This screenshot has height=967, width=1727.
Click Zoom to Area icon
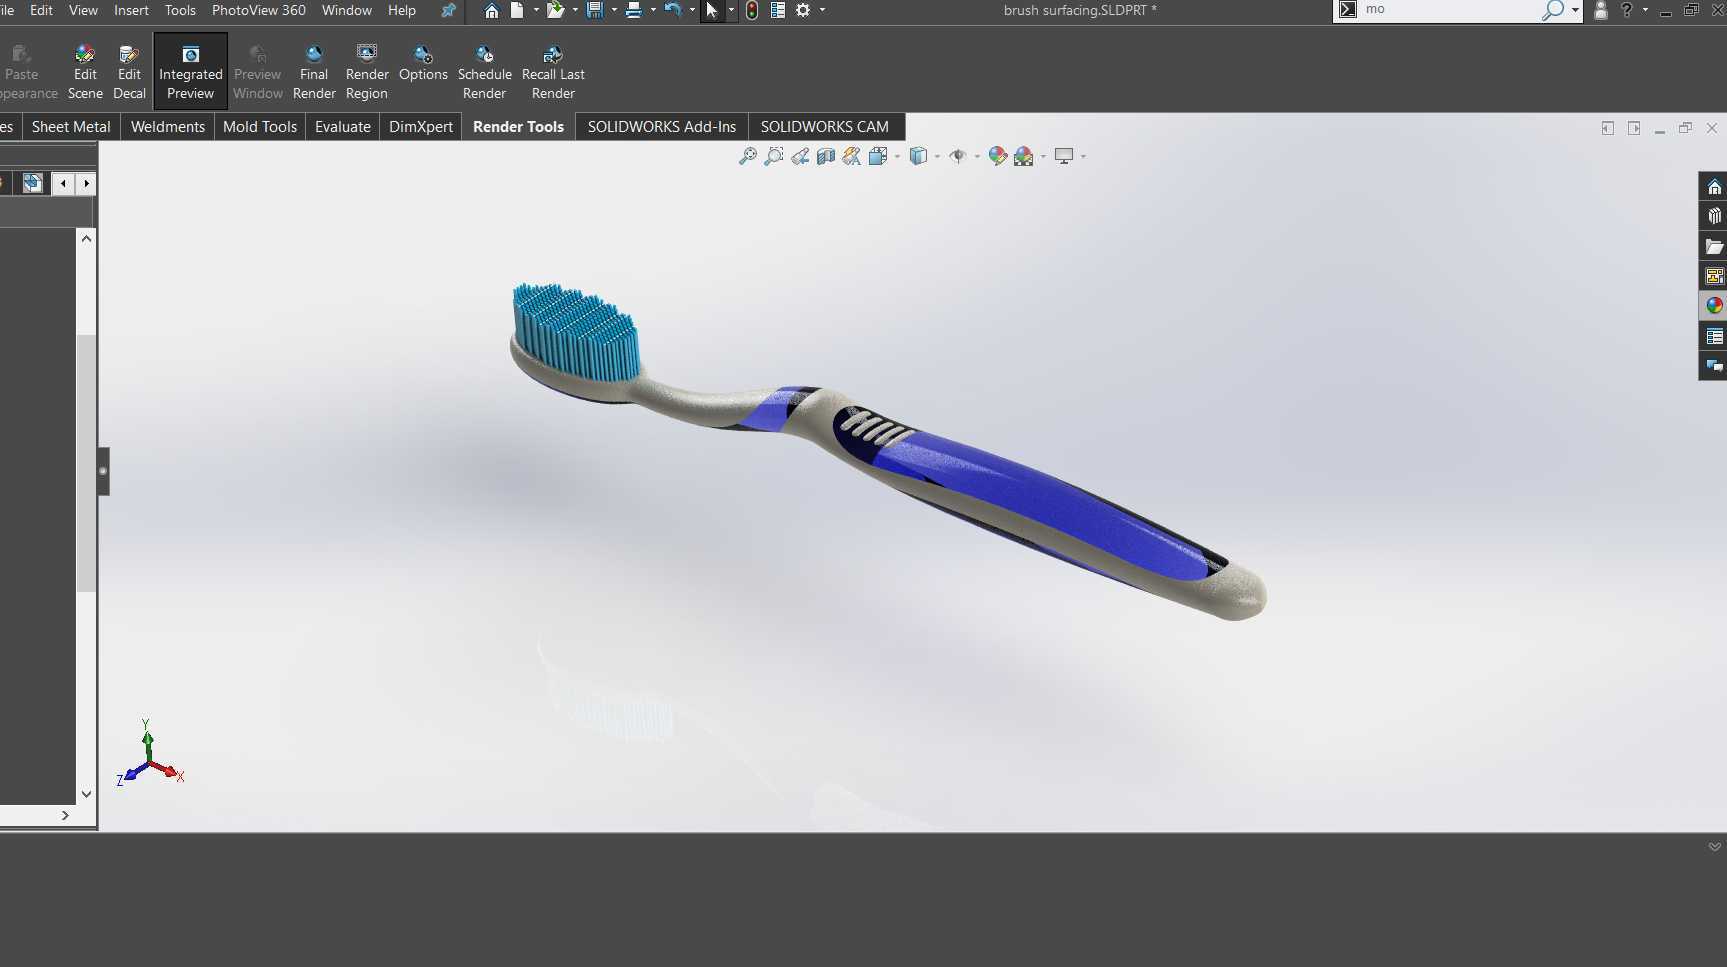[x=773, y=156]
